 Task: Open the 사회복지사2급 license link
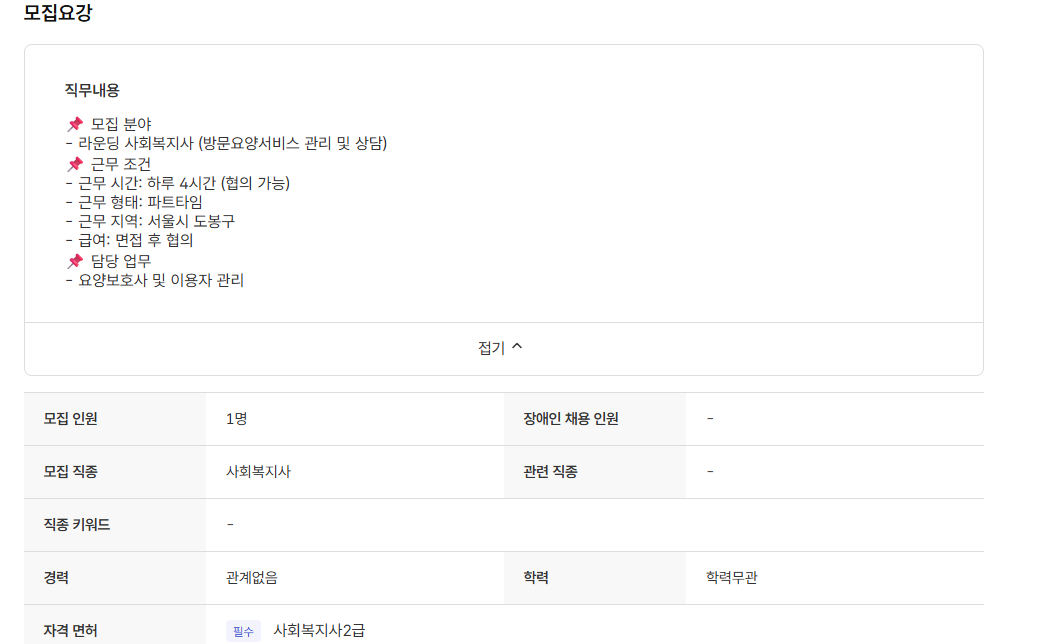tap(320, 630)
